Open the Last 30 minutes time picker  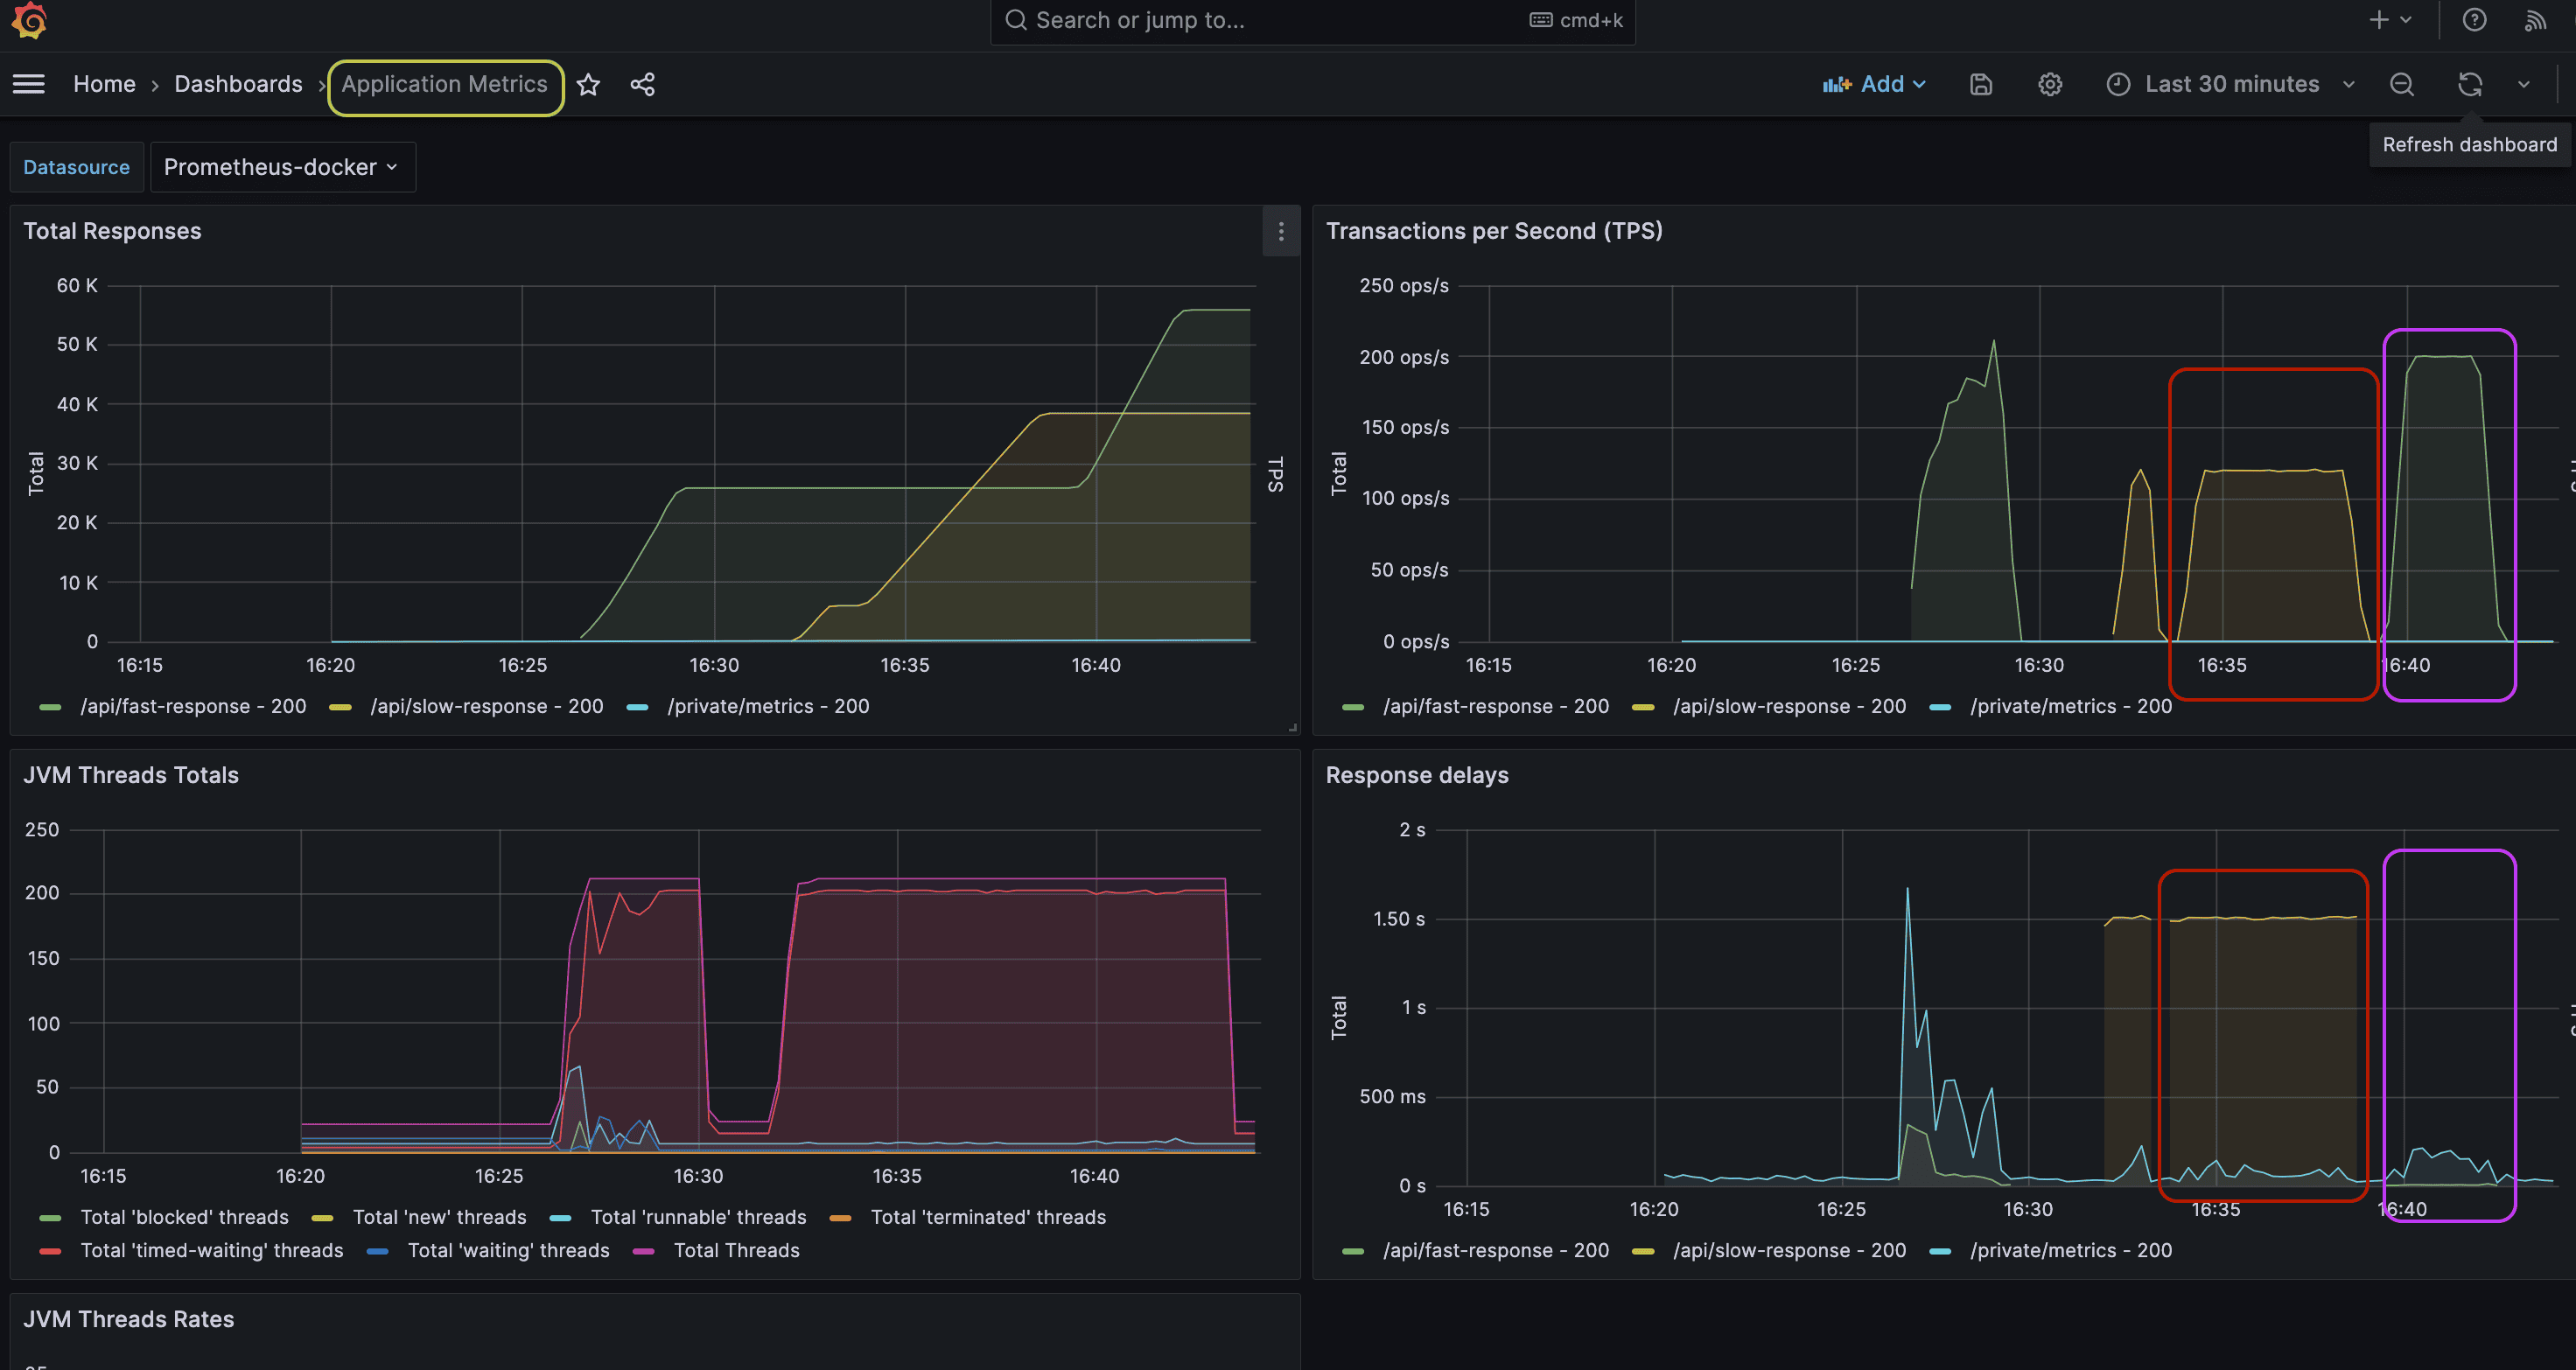(2232, 84)
